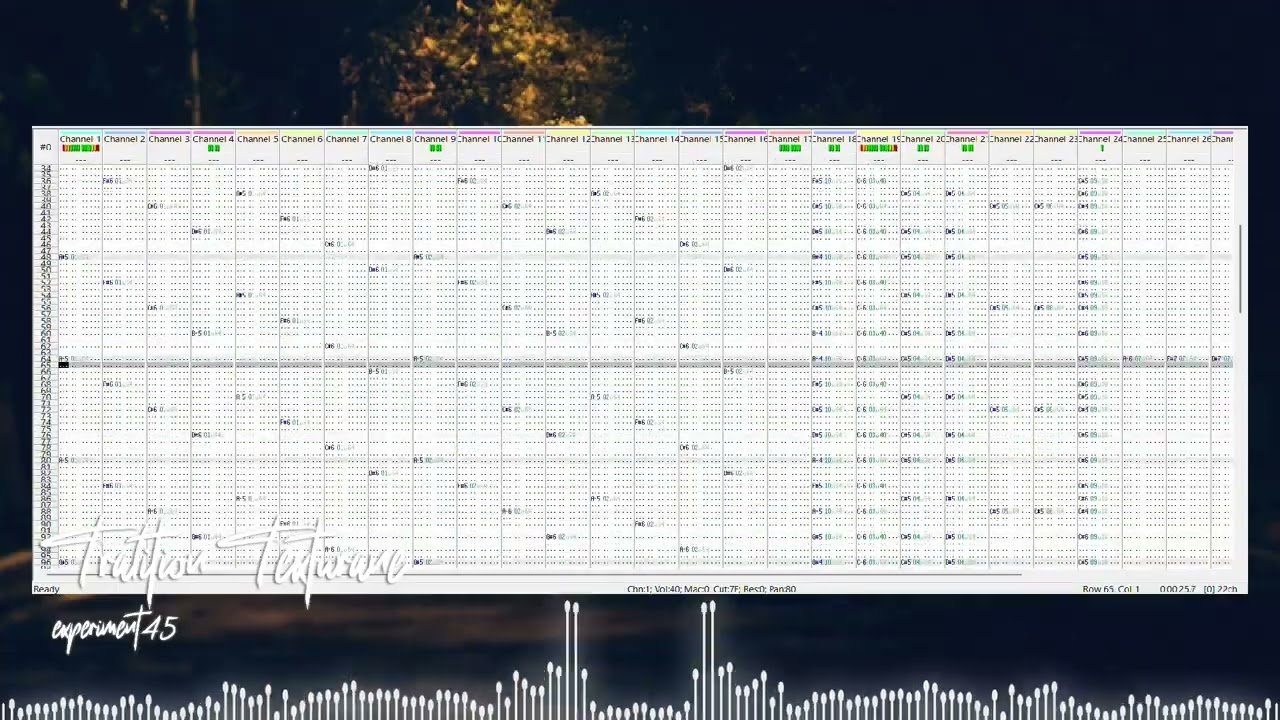Click the Channel 16 column header

745,139
